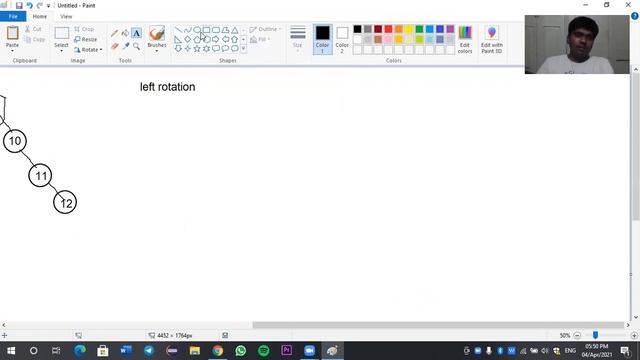Choose the Six-point star shape

point(207,49)
